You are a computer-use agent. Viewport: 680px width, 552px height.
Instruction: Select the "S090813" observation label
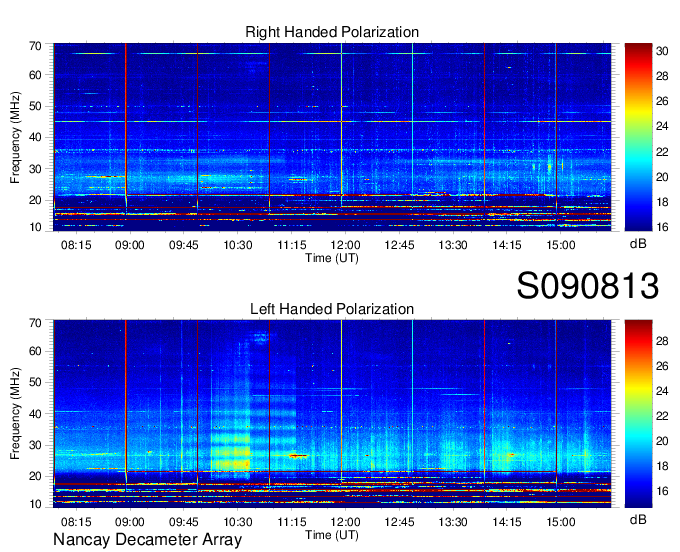588,286
